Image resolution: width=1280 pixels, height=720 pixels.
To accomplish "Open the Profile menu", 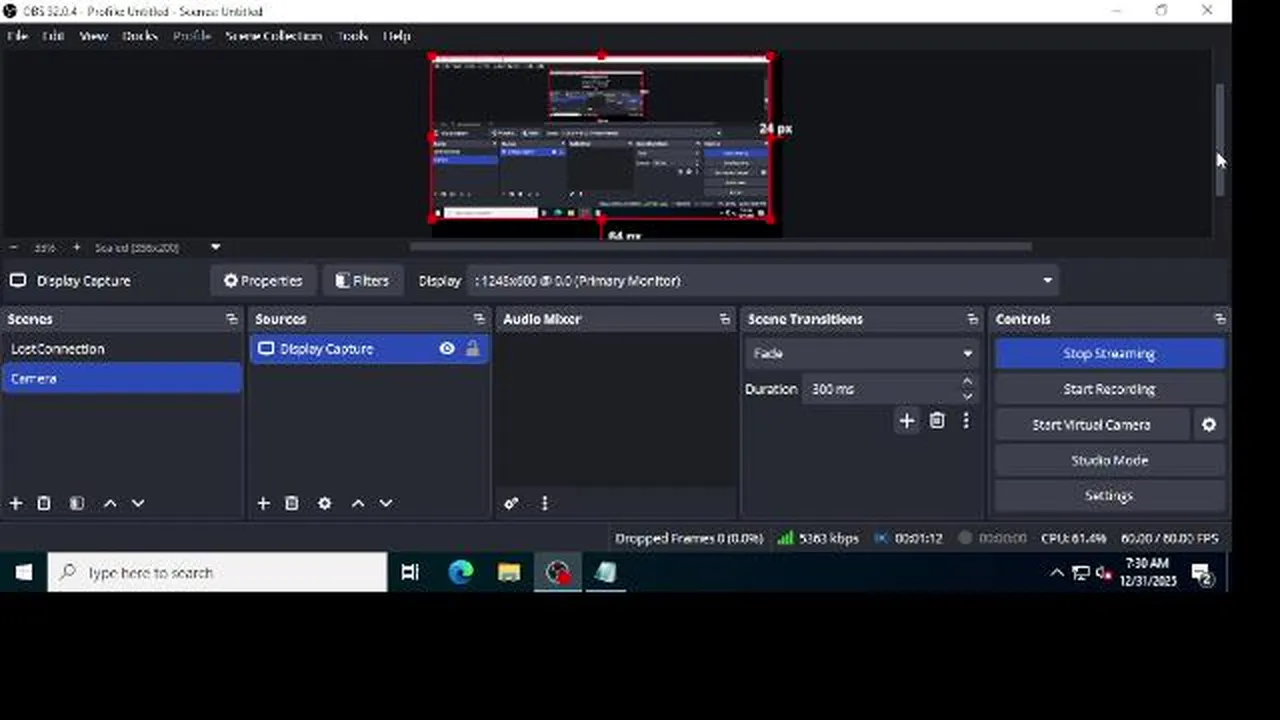I will tap(191, 36).
